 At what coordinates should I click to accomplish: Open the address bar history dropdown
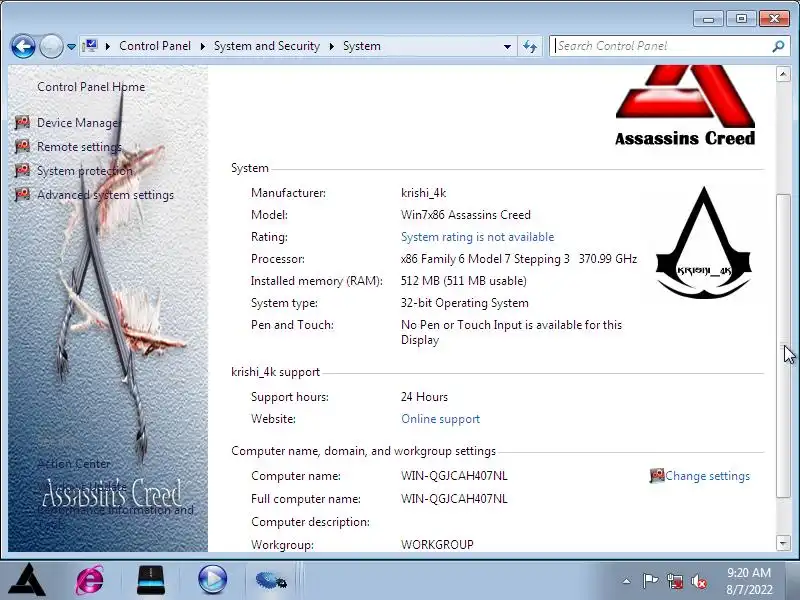tap(507, 46)
